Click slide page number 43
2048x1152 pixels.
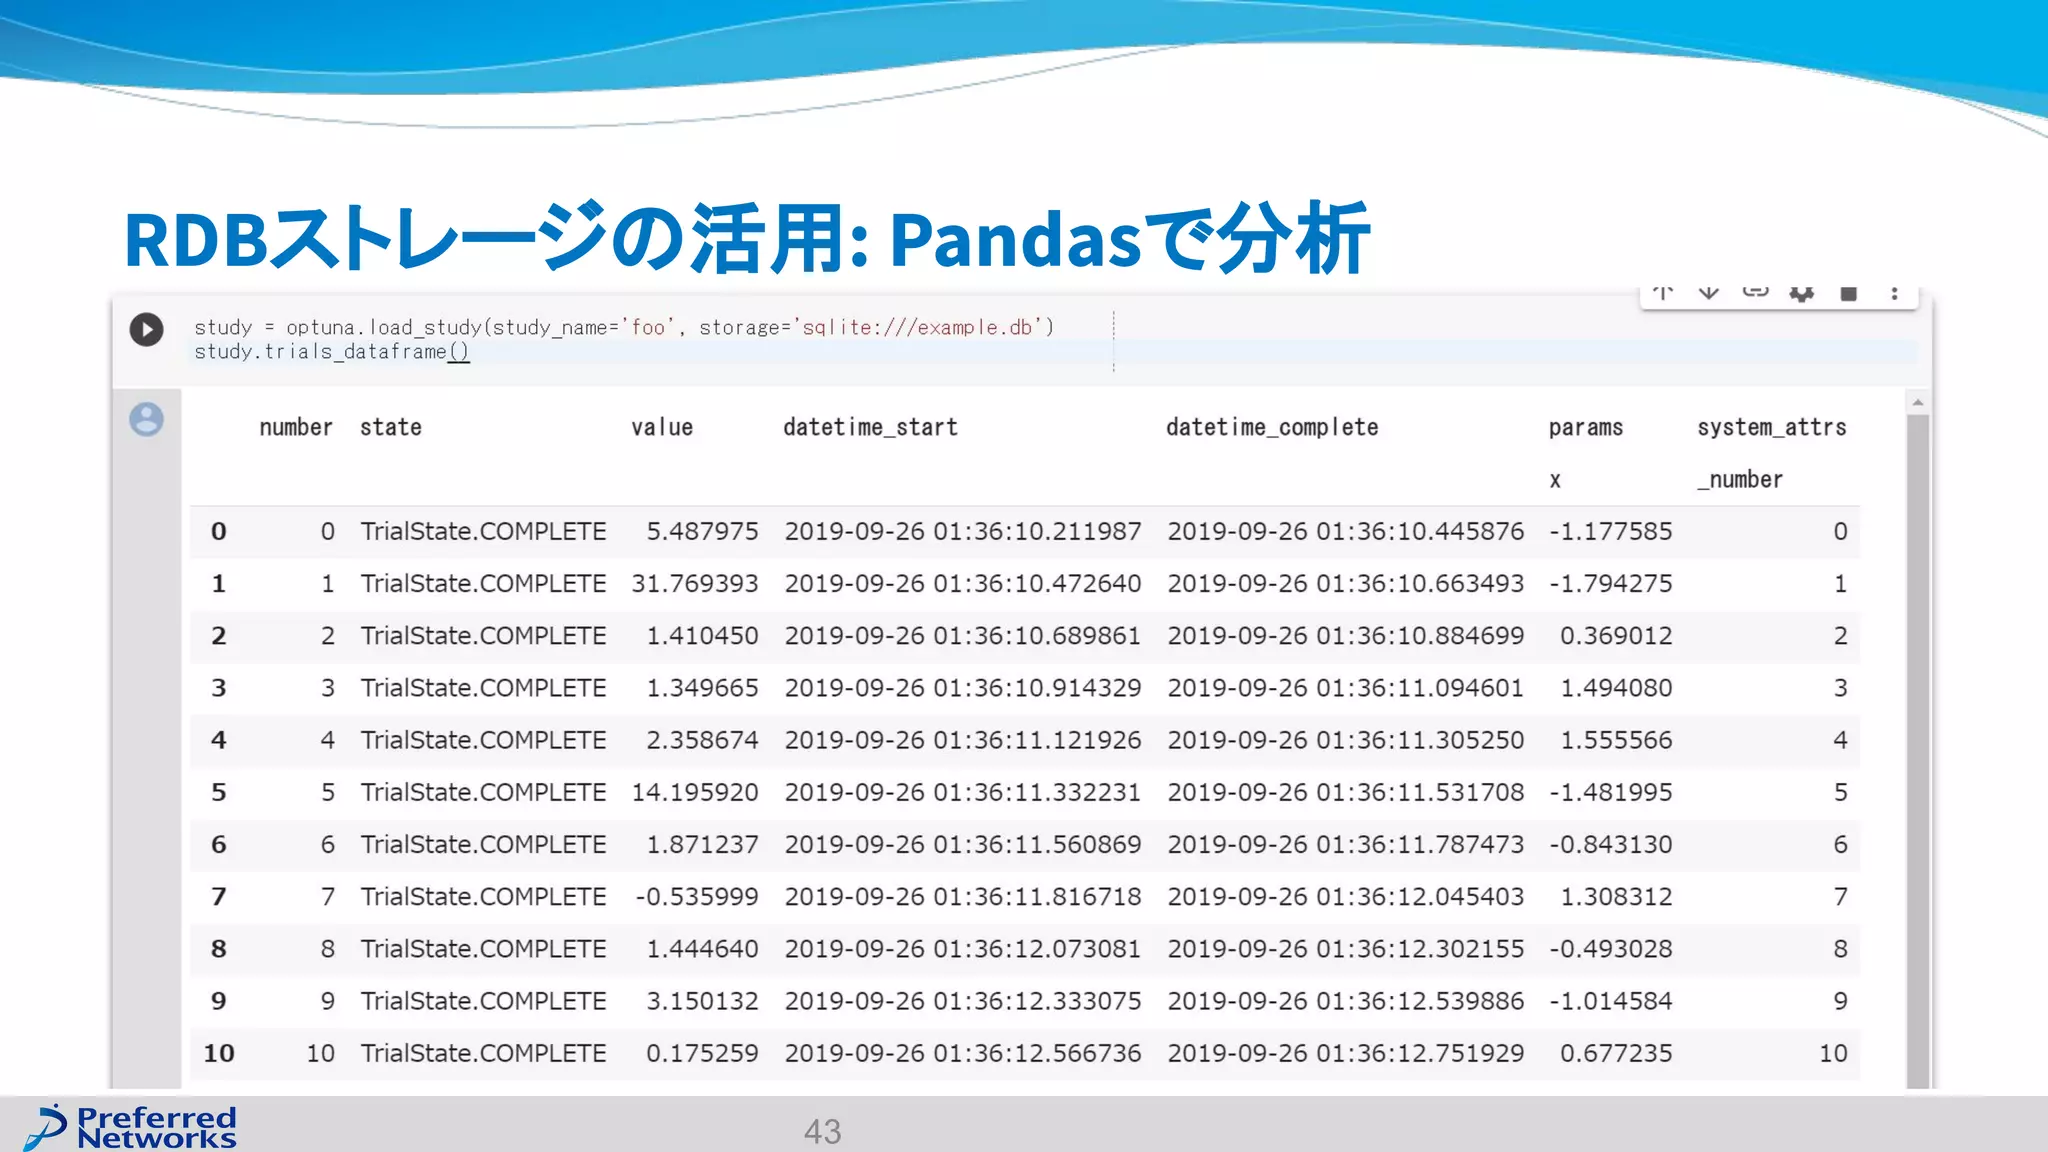(823, 1132)
